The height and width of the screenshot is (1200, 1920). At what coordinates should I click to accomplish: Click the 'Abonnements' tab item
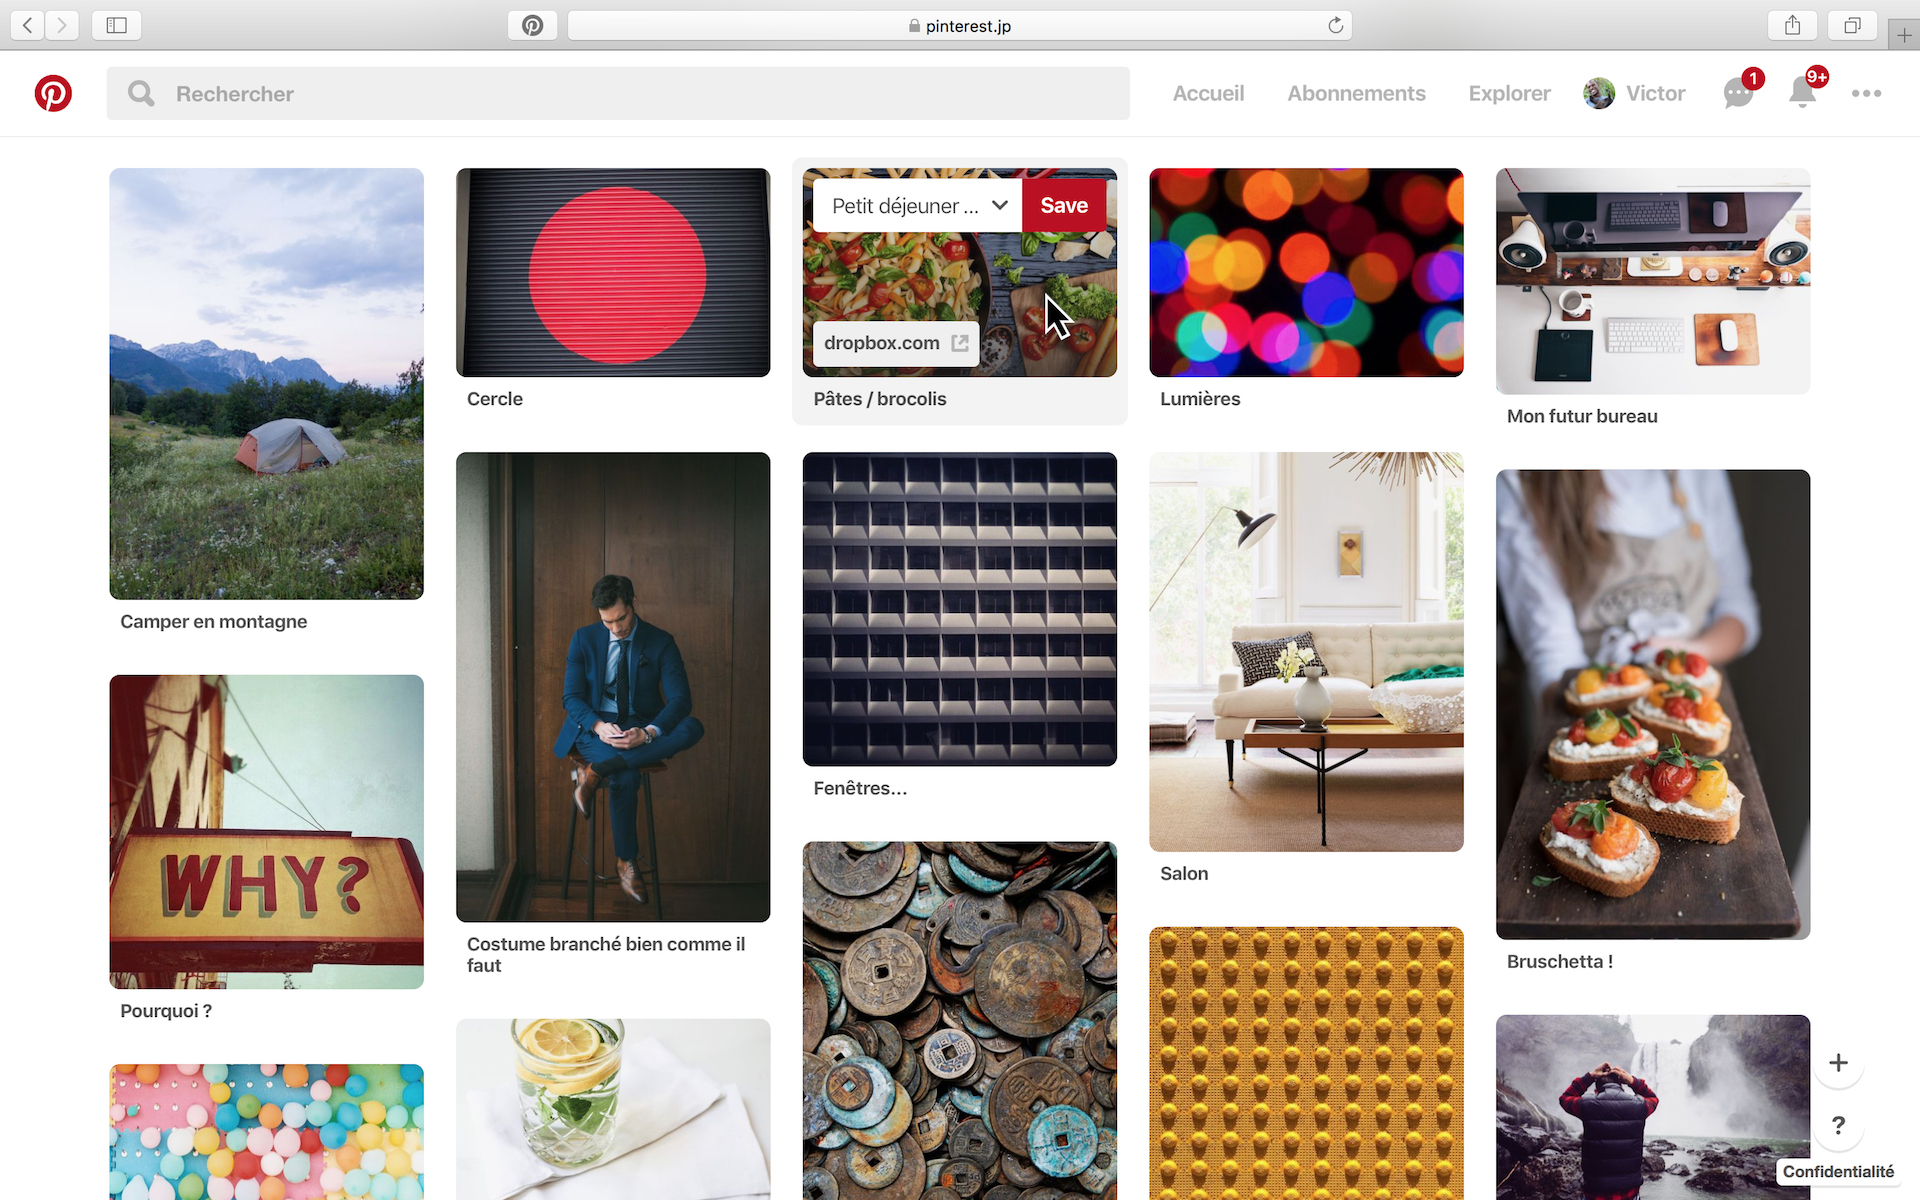click(x=1357, y=93)
